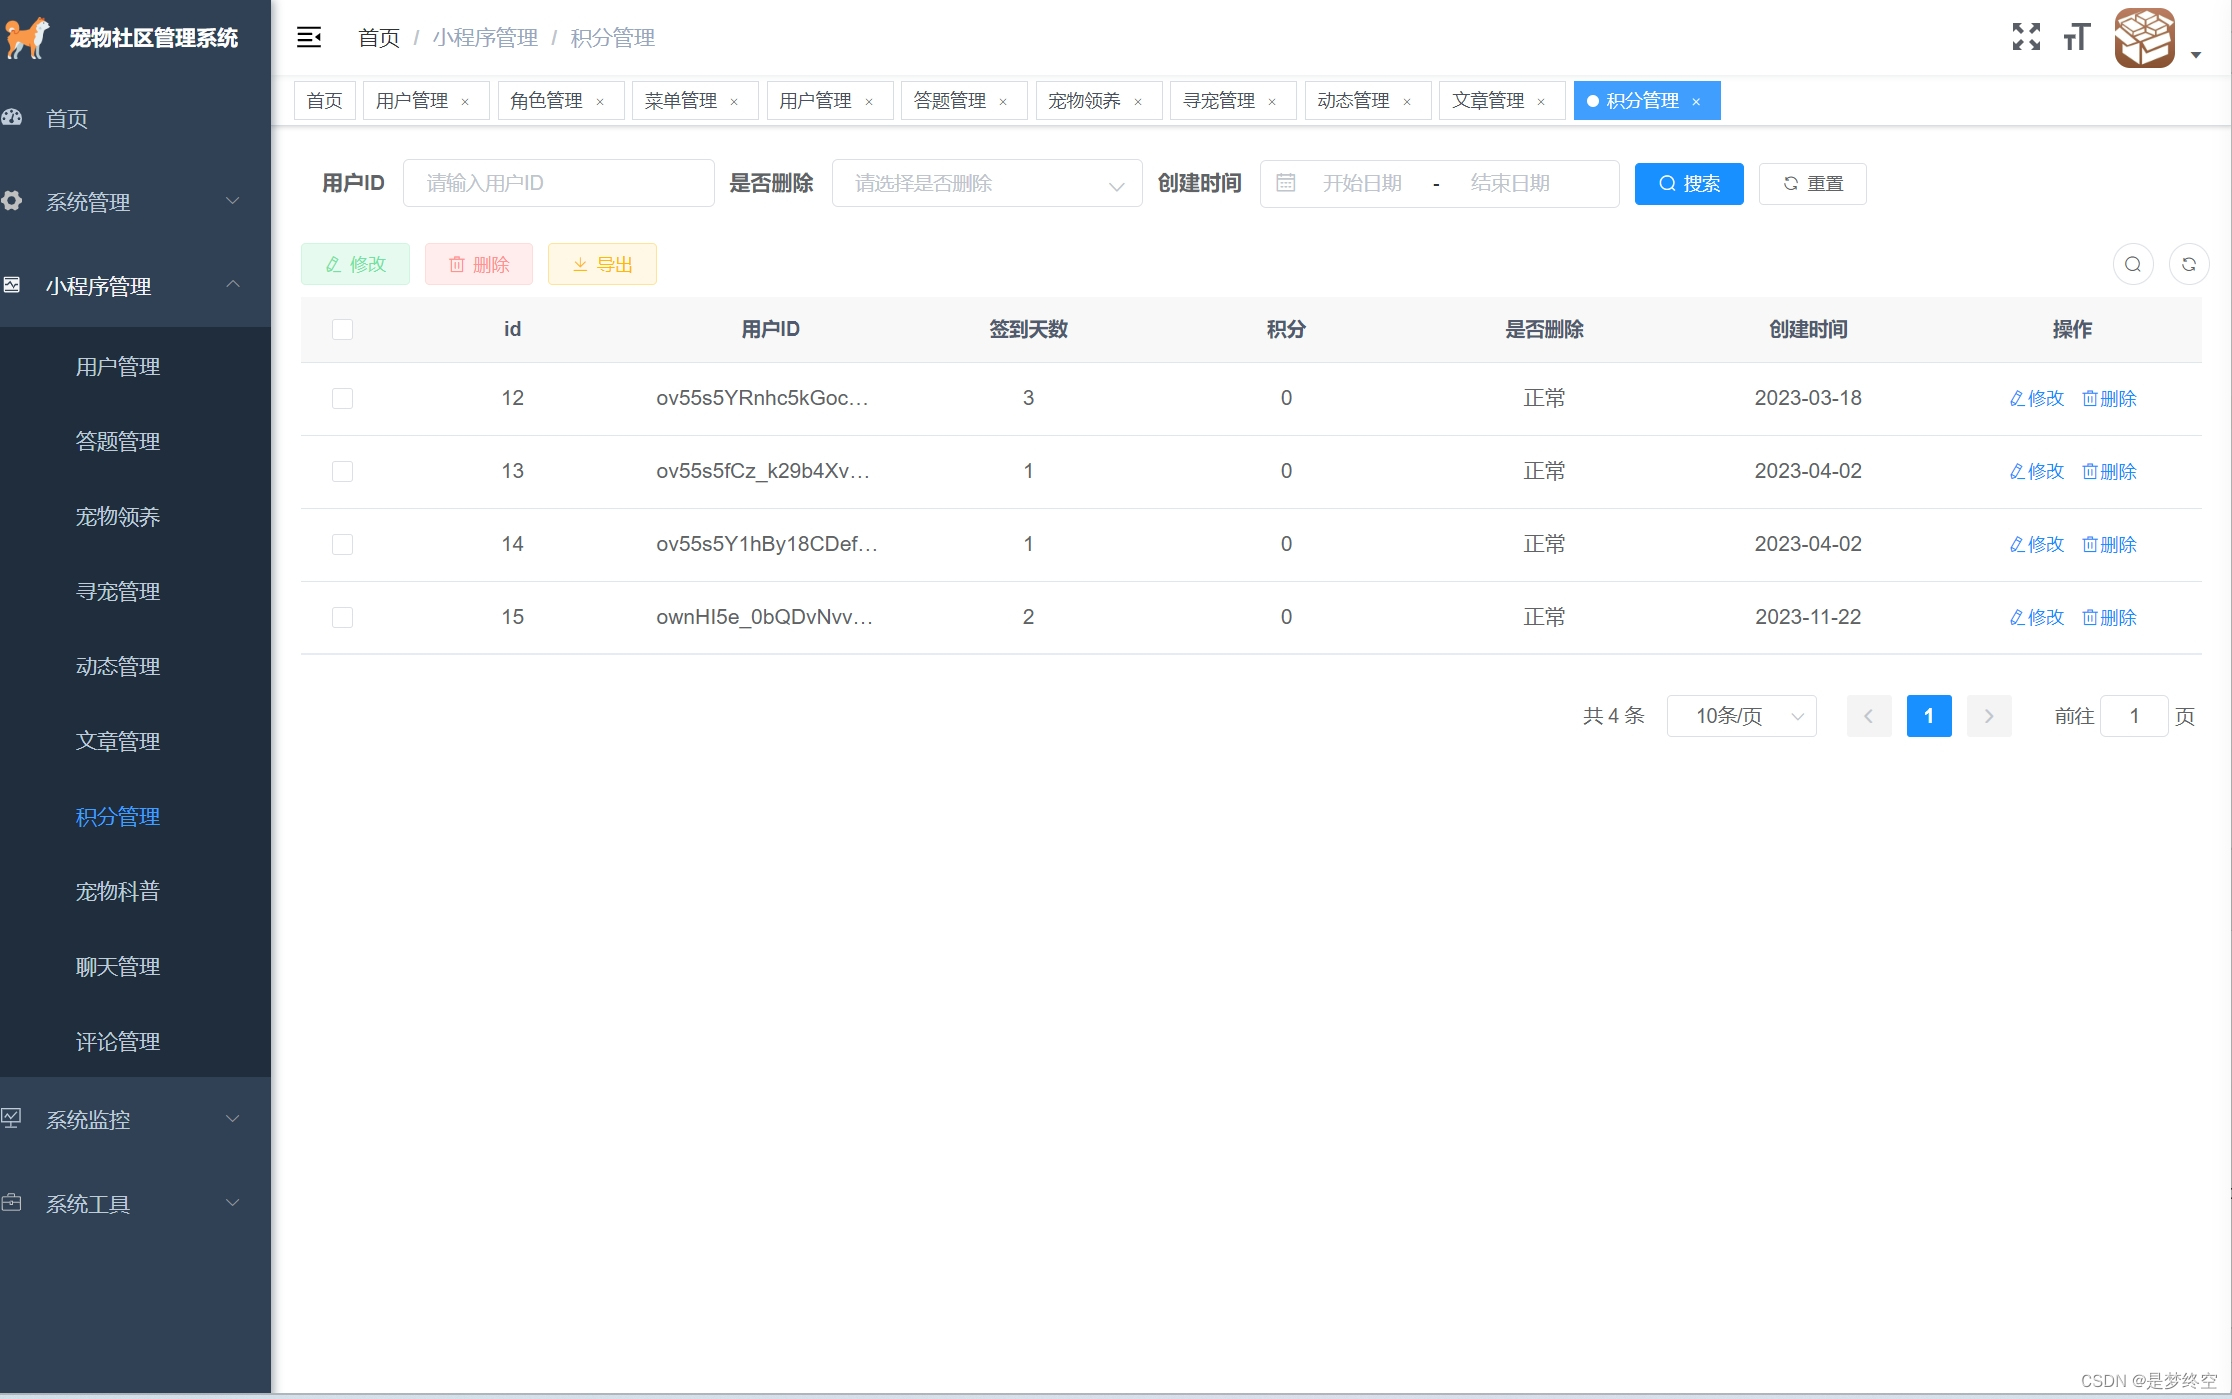Expand the 系统监控 sidebar menu
This screenshot has width=2232, height=1399.
135,1119
